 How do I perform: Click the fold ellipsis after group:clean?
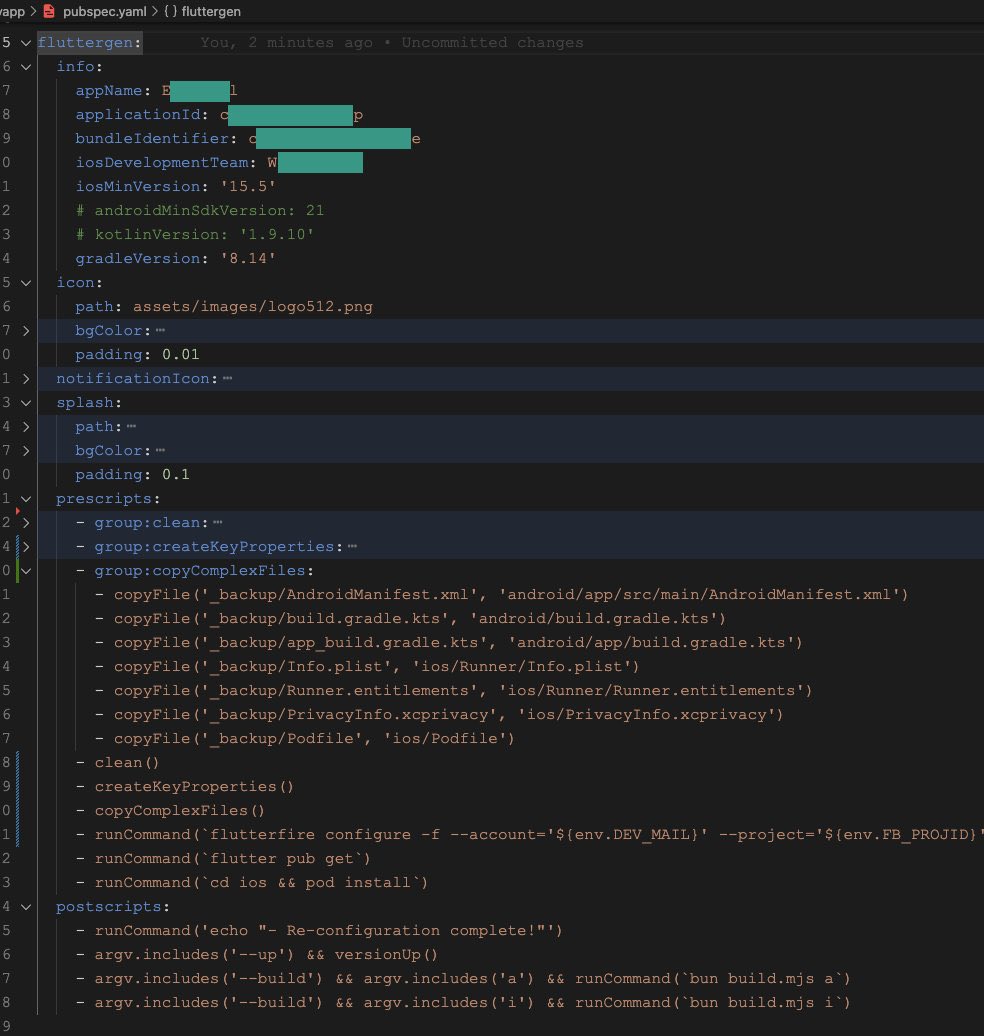[217, 523]
